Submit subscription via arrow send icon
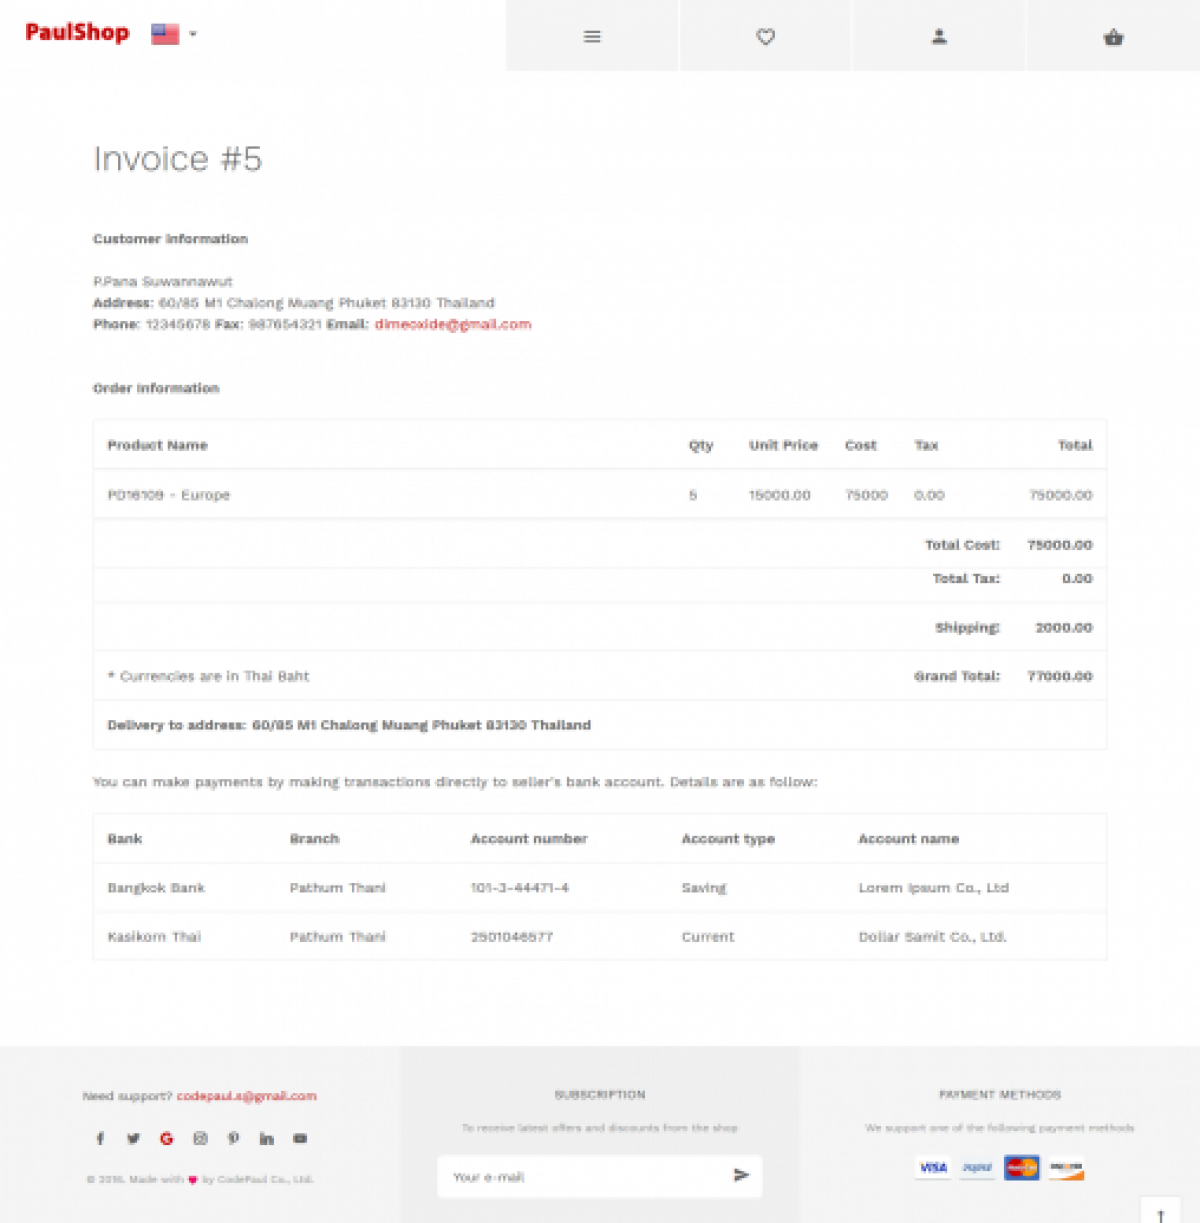1200x1223 pixels. (x=742, y=1176)
